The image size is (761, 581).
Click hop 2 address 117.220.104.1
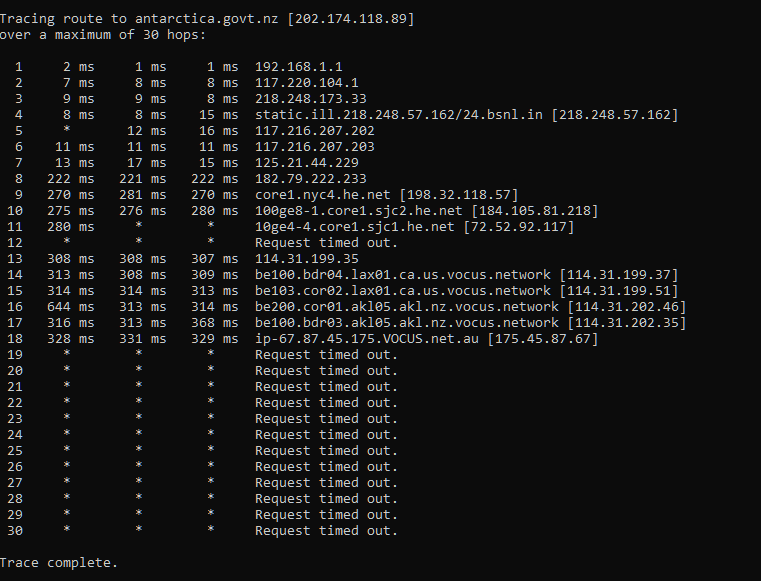pyautogui.click(x=307, y=83)
